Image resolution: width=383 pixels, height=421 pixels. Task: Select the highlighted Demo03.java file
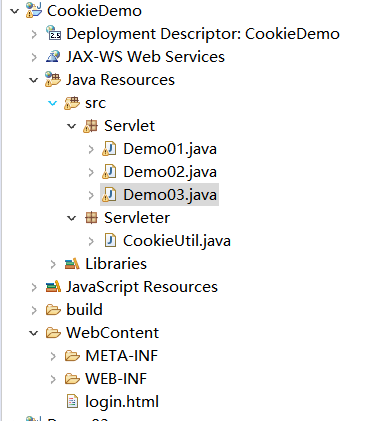tap(170, 195)
